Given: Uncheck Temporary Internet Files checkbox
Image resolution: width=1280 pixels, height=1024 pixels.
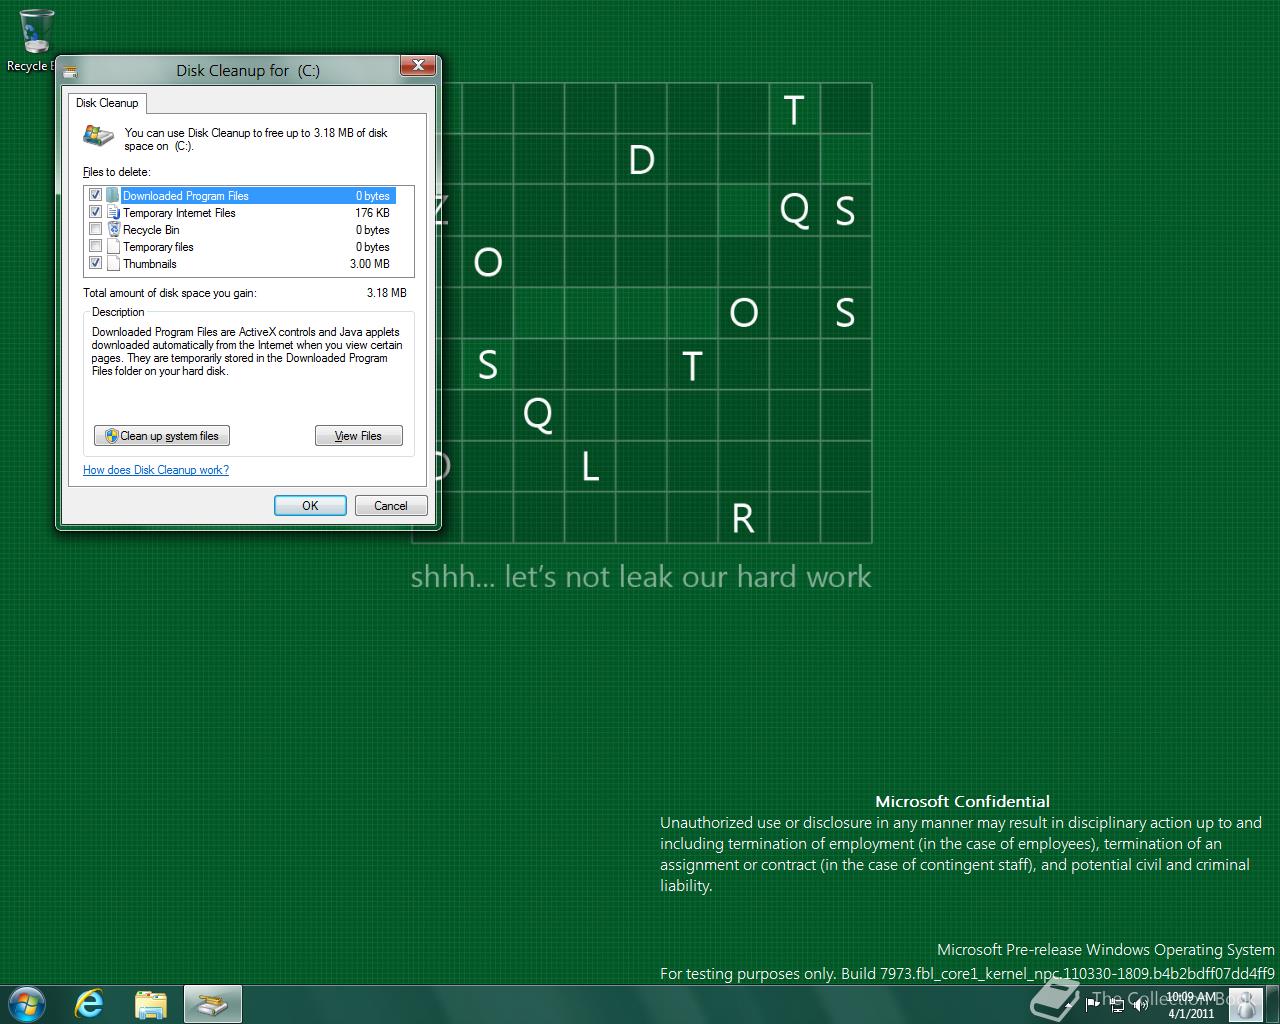Looking at the screenshot, I should point(96,212).
